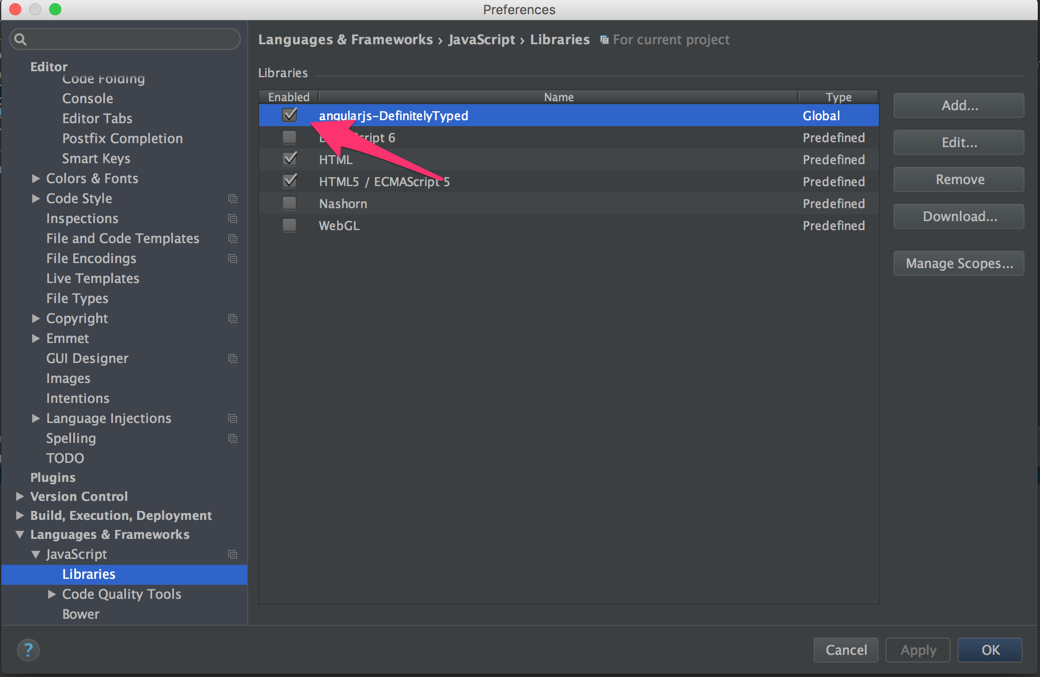Image resolution: width=1040 pixels, height=677 pixels.
Task: Click the OK button
Action: (x=990, y=650)
